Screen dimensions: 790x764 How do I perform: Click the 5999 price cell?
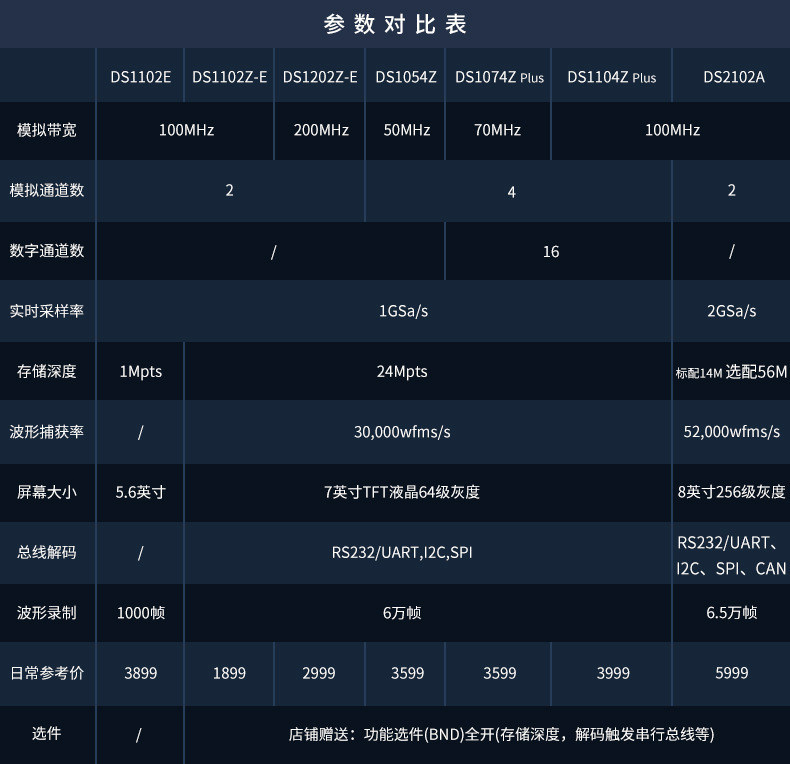(732, 673)
